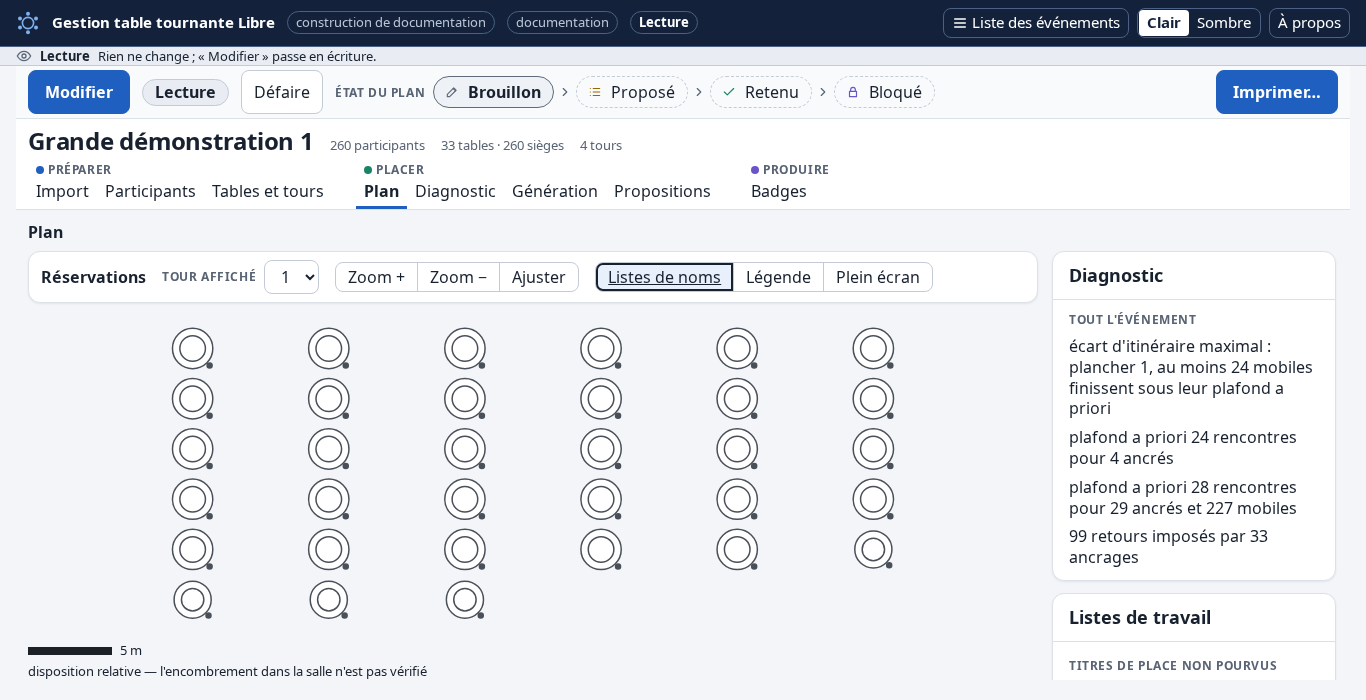1366x700 pixels.
Task: Click the list icon in Proposé state
Action: [595, 92]
